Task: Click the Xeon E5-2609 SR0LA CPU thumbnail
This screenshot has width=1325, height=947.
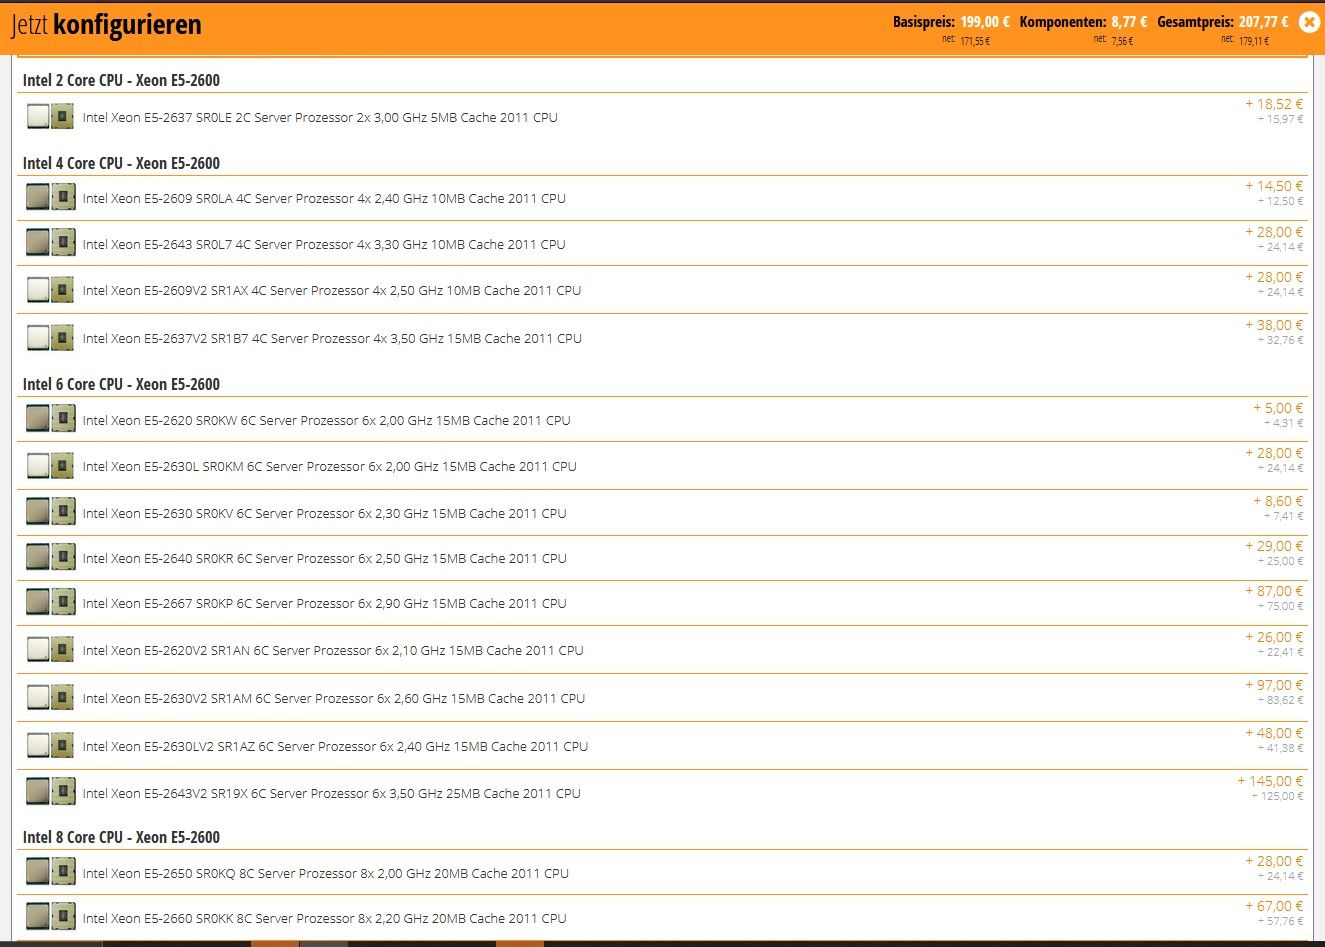Action: coord(50,197)
